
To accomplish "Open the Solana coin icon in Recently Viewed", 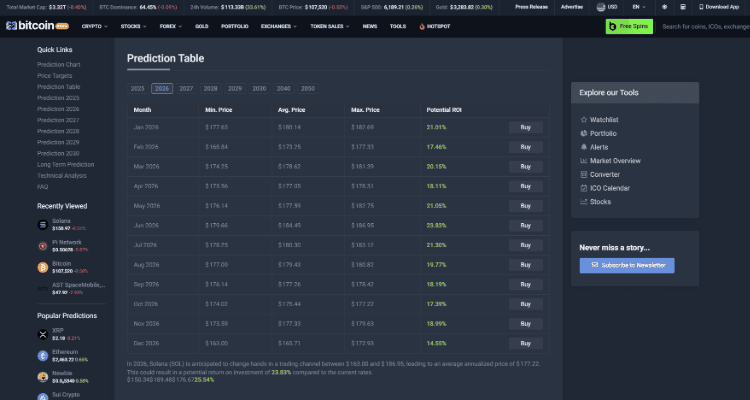I will pos(43,223).
